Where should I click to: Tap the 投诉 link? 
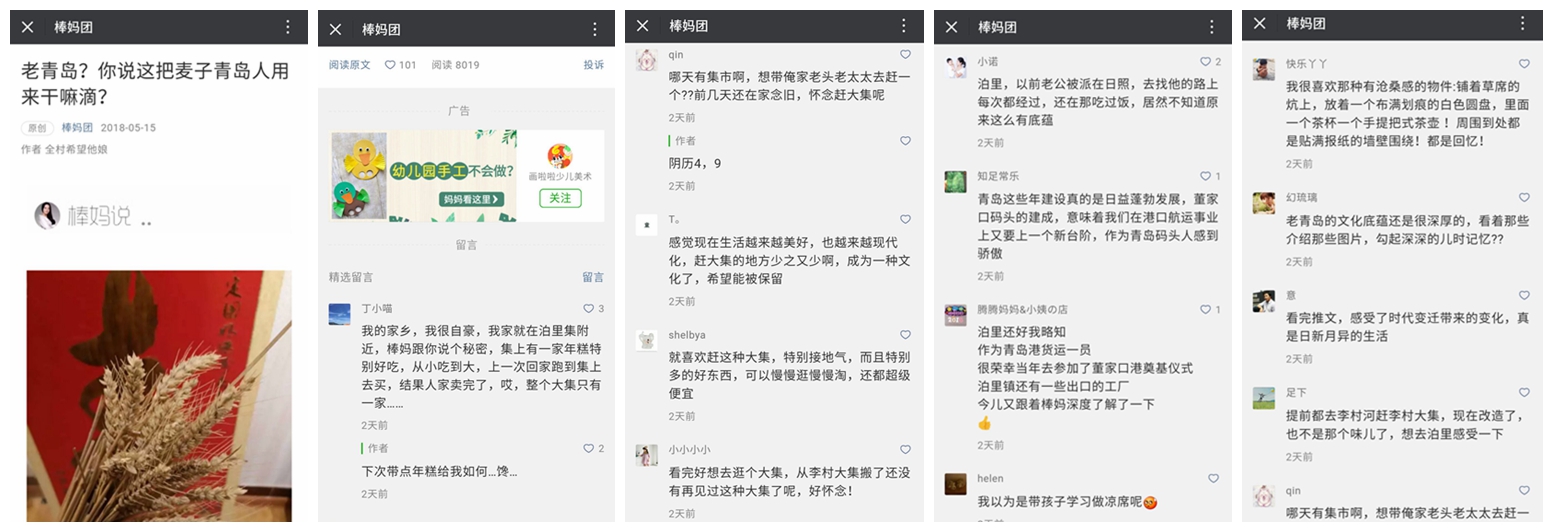pos(593,65)
